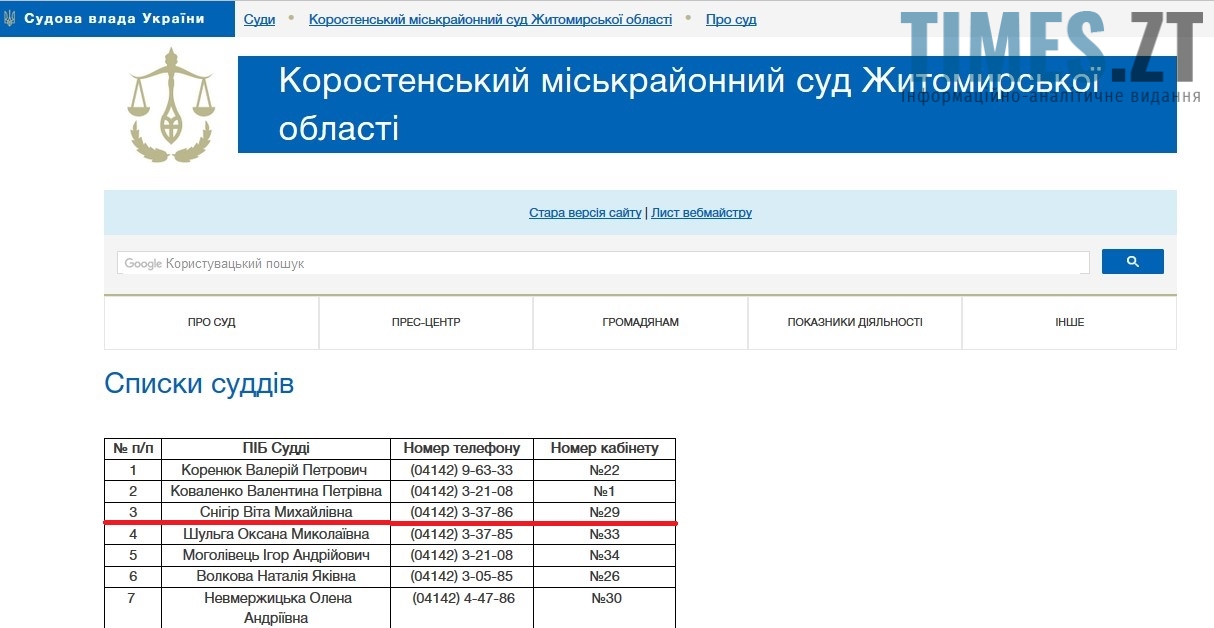Open the ПРЕС-ЦЕНТР menu
The width and height of the screenshot is (1214, 628).
[x=426, y=322]
